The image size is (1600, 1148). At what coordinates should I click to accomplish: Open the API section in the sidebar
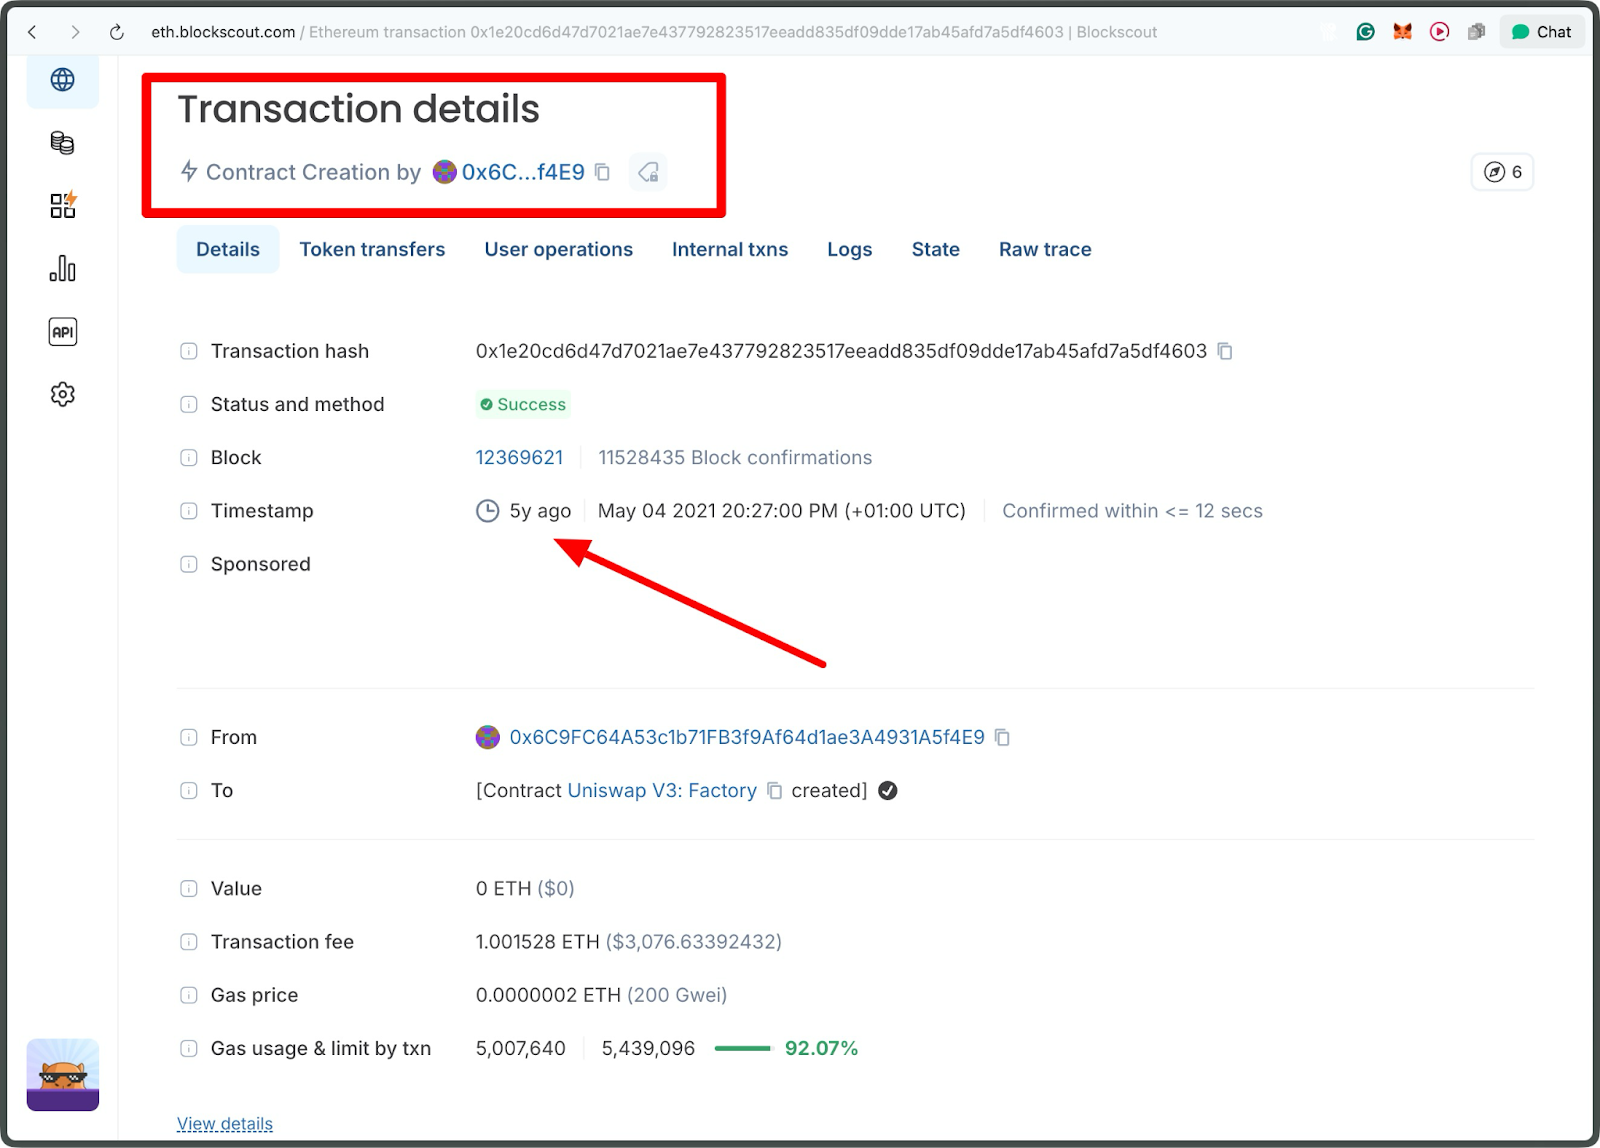(63, 331)
